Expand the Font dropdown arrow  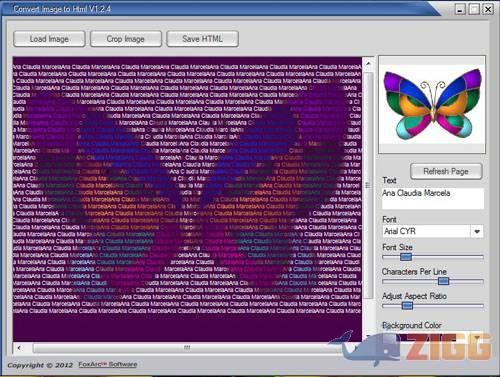pyautogui.click(x=477, y=231)
